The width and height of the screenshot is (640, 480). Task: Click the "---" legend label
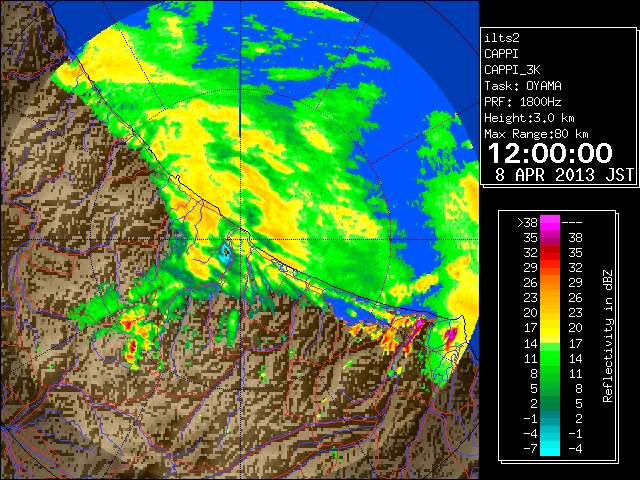pos(572,222)
